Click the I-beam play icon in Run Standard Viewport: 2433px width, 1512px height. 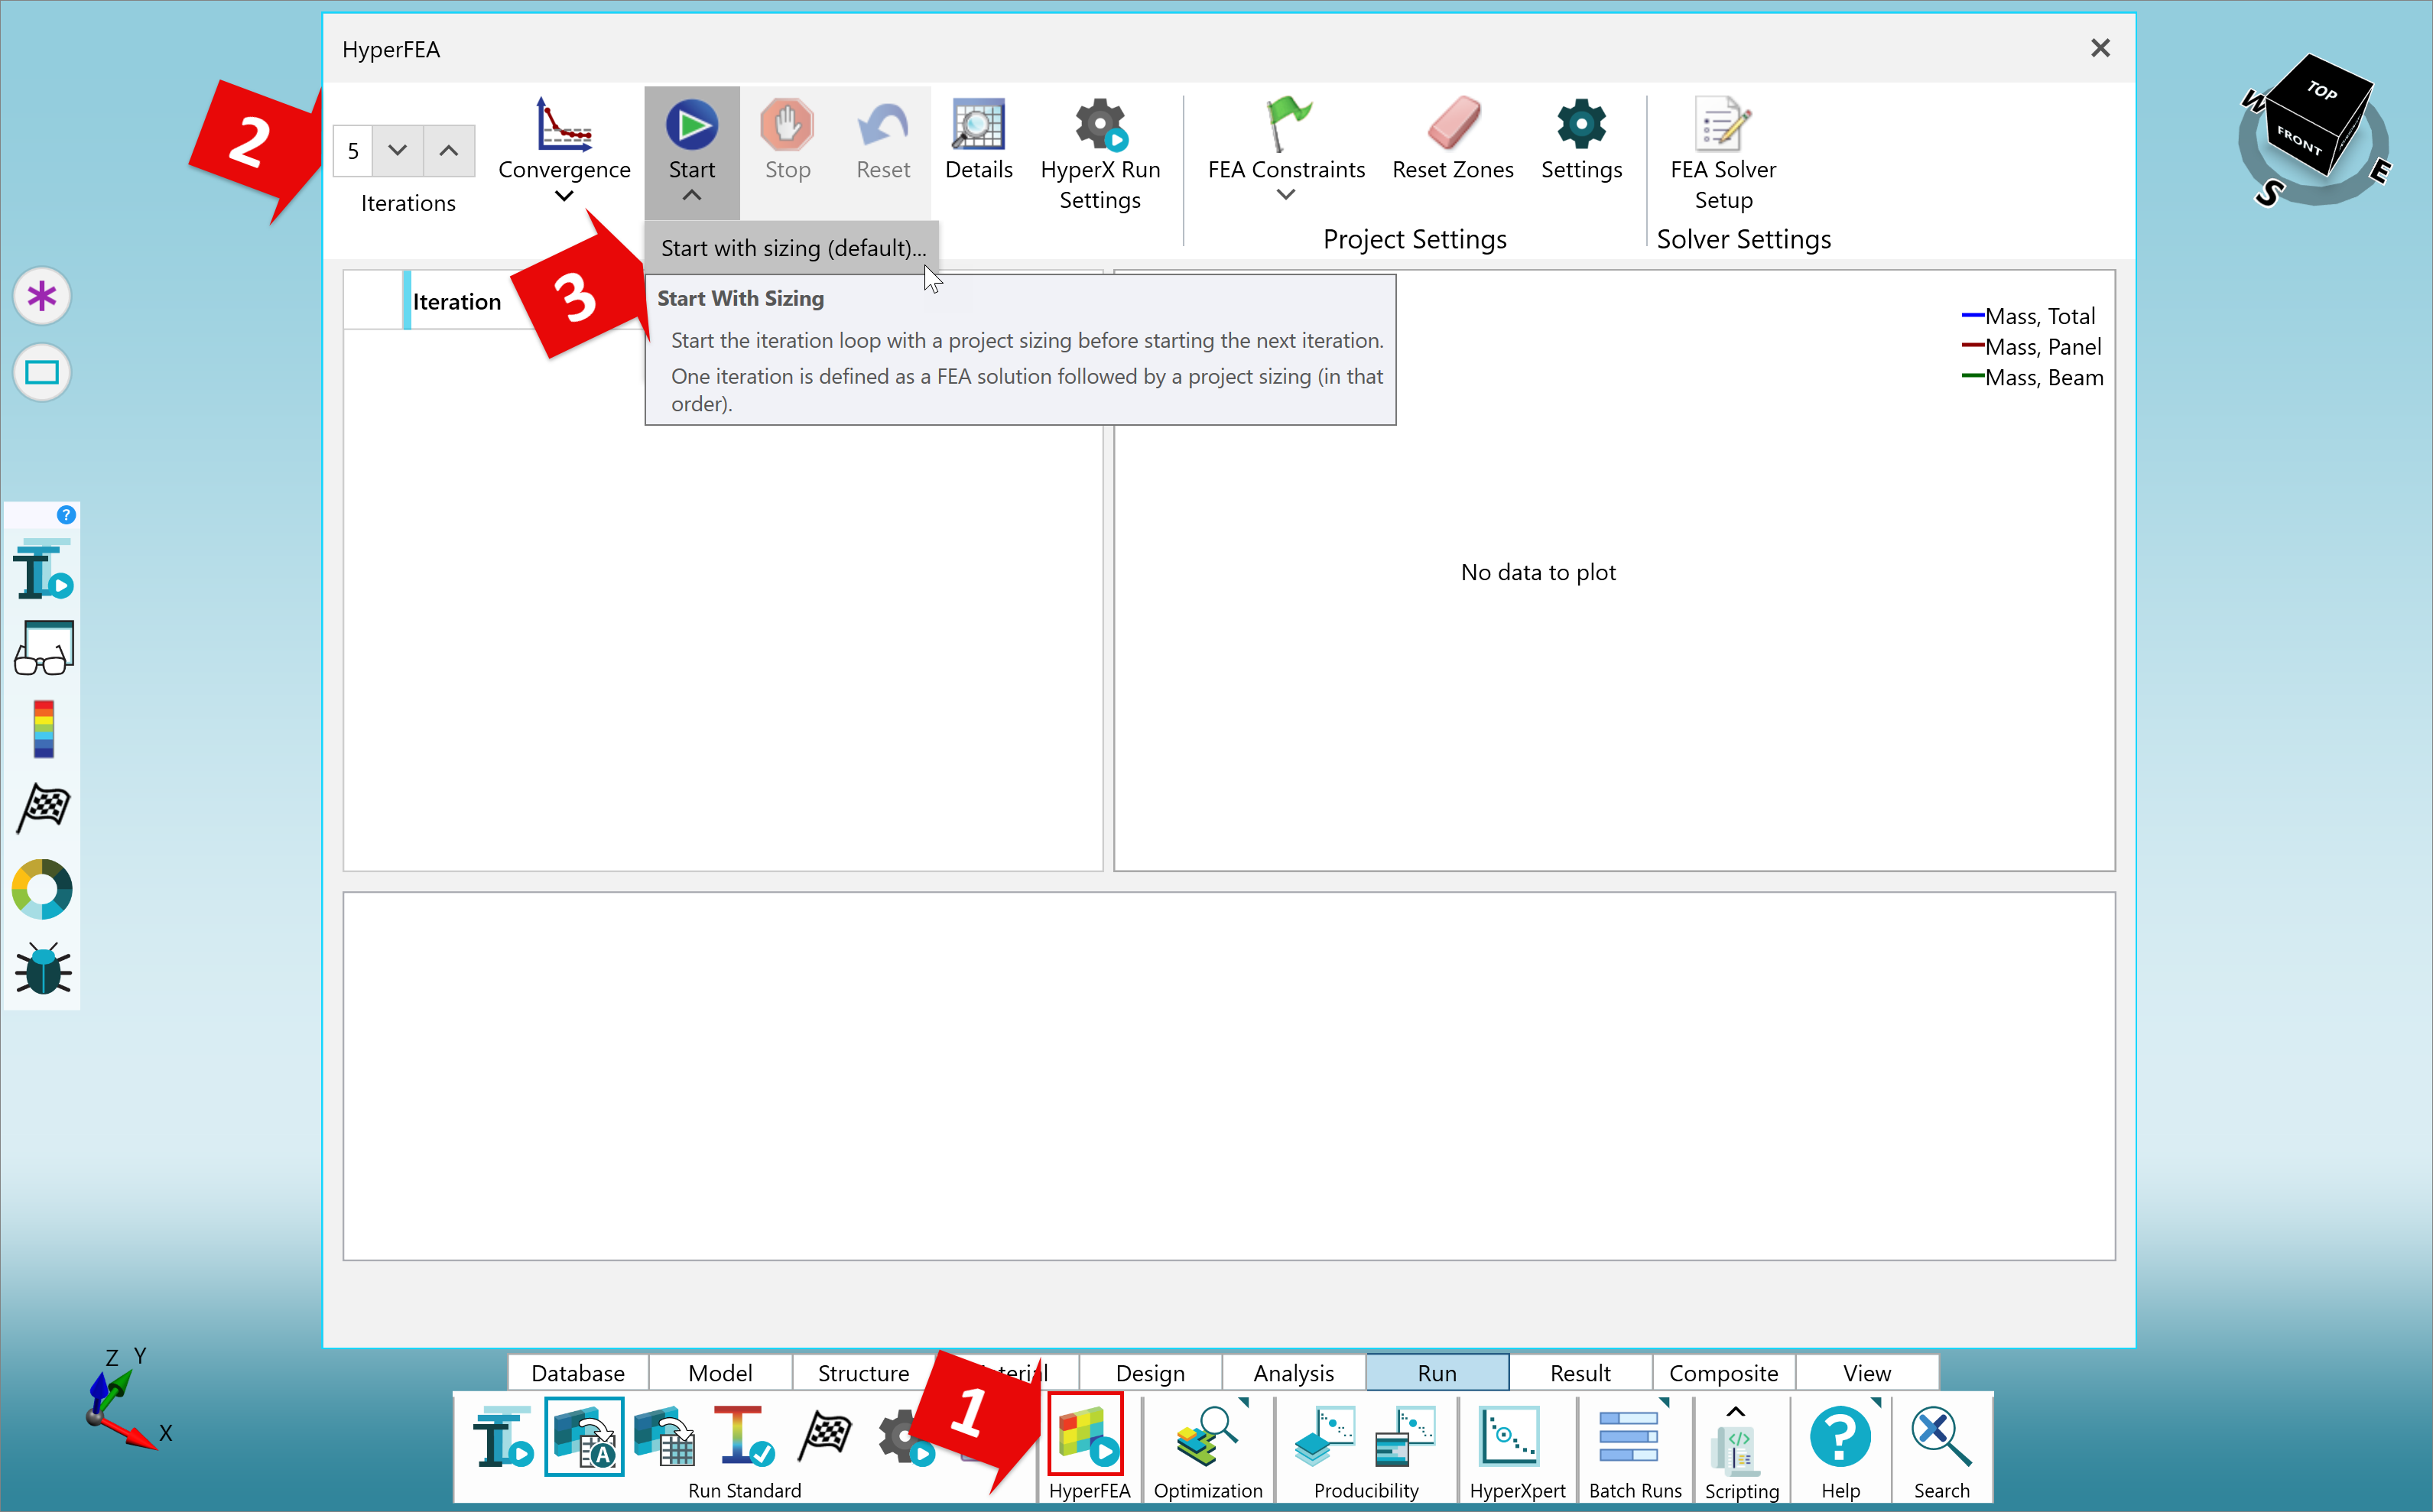(x=503, y=1437)
